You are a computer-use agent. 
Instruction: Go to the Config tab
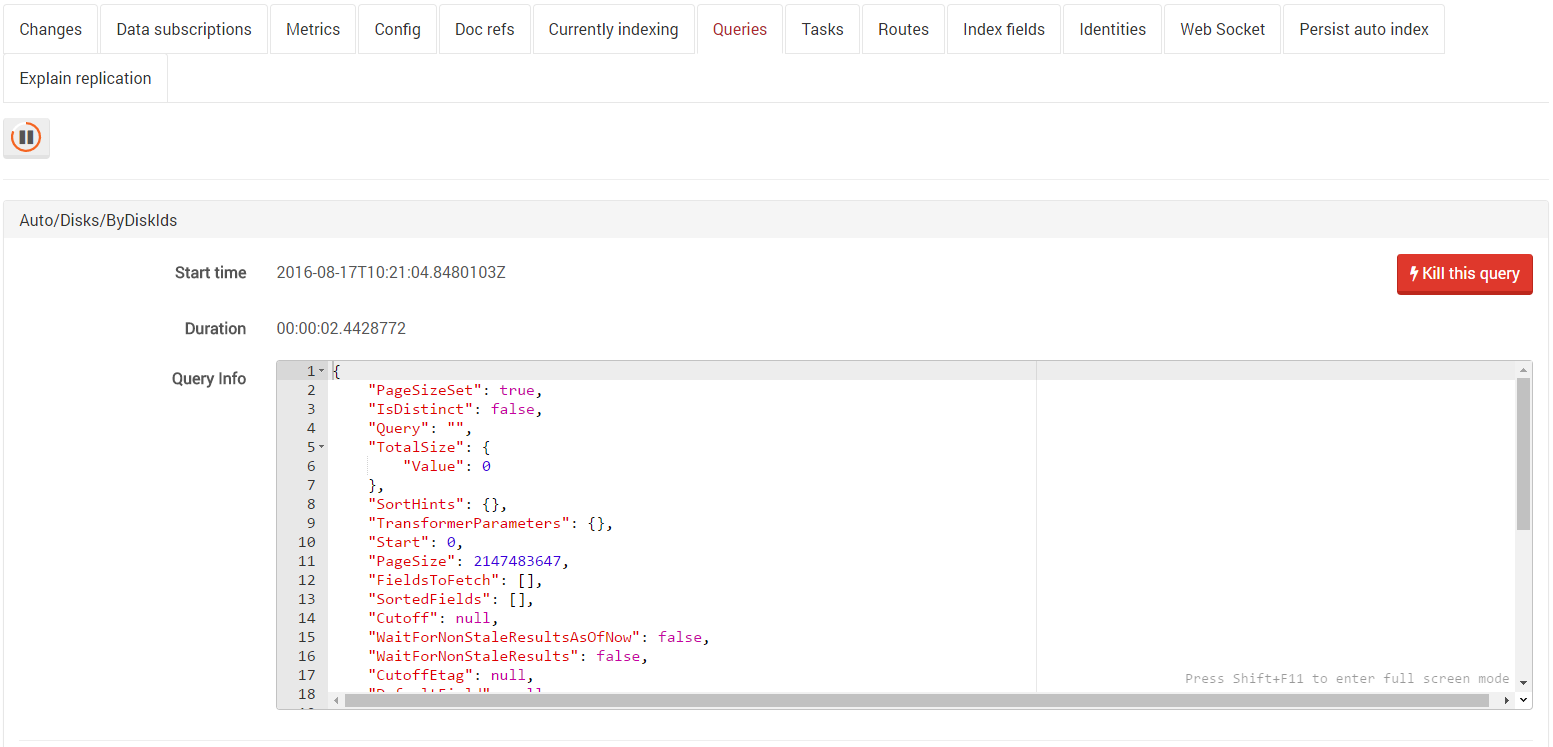tap(397, 29)
